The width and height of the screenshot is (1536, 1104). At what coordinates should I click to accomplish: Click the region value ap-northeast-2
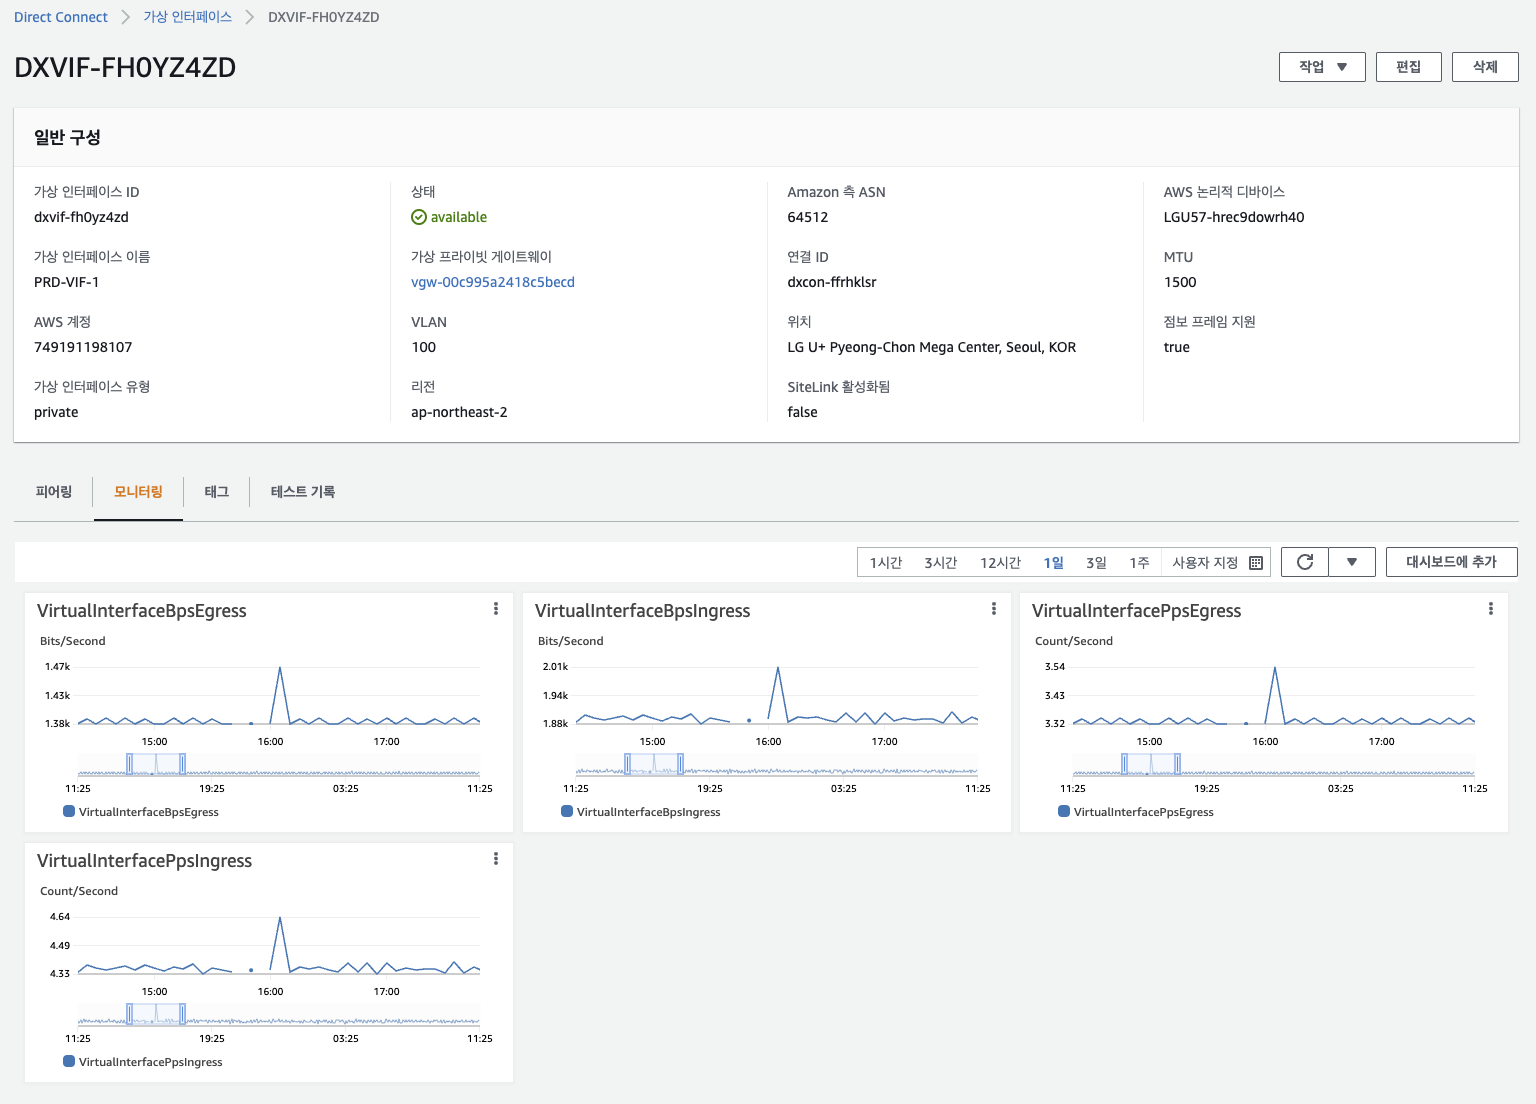[459, 412]
